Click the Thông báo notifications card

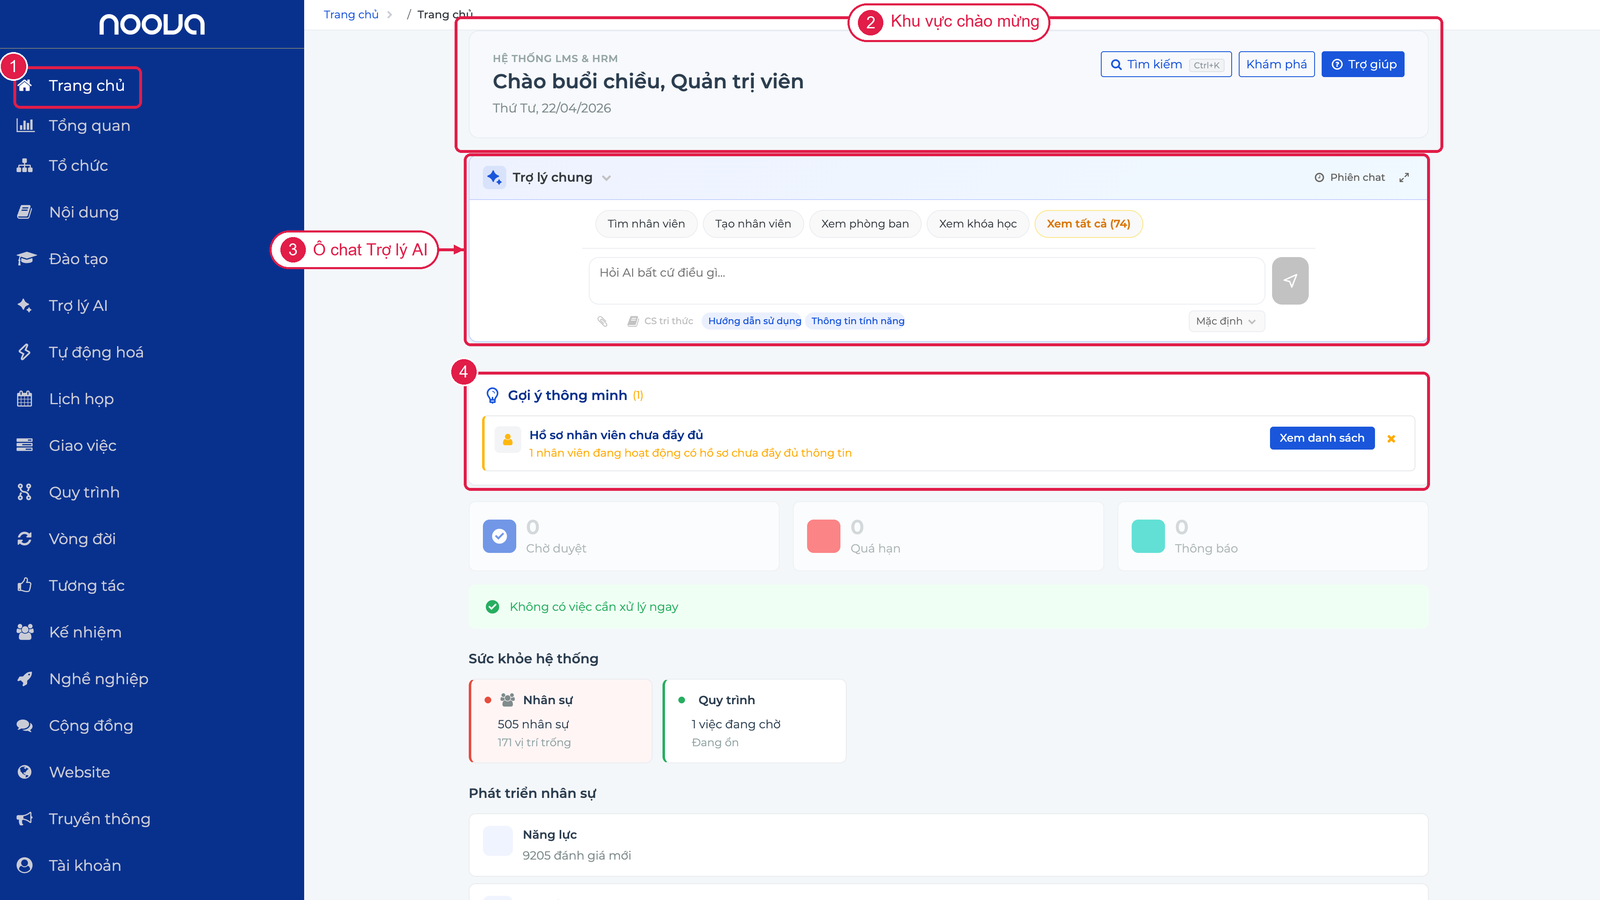pos(1273,537)
